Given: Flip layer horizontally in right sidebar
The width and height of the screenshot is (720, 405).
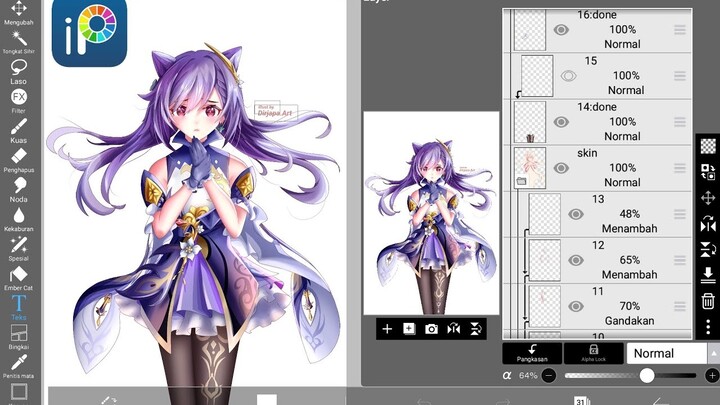Looking at the screenshot, I should (x=708, y=225).
